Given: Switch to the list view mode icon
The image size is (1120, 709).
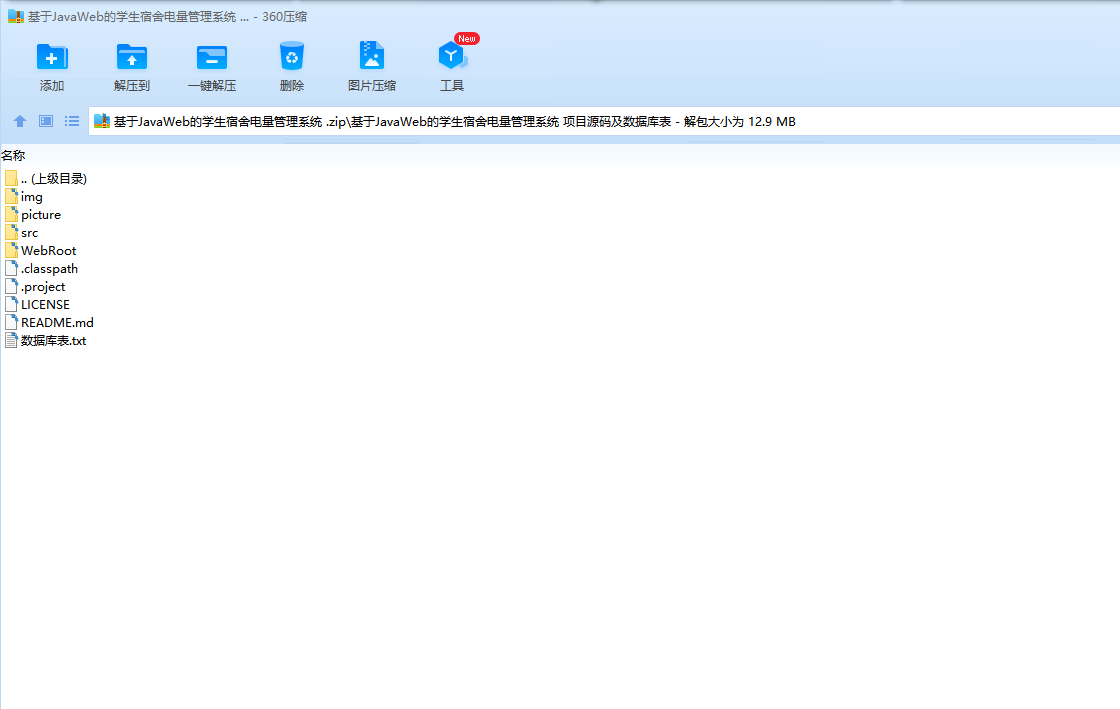Looking at the screenshot, I should coord(72,121).
